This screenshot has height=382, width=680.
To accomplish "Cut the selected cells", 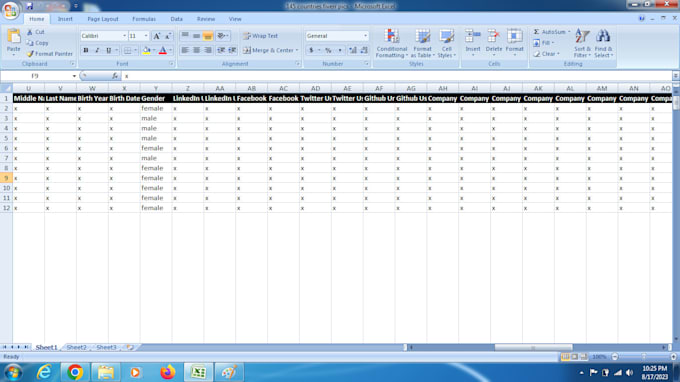I will (36, 32).
